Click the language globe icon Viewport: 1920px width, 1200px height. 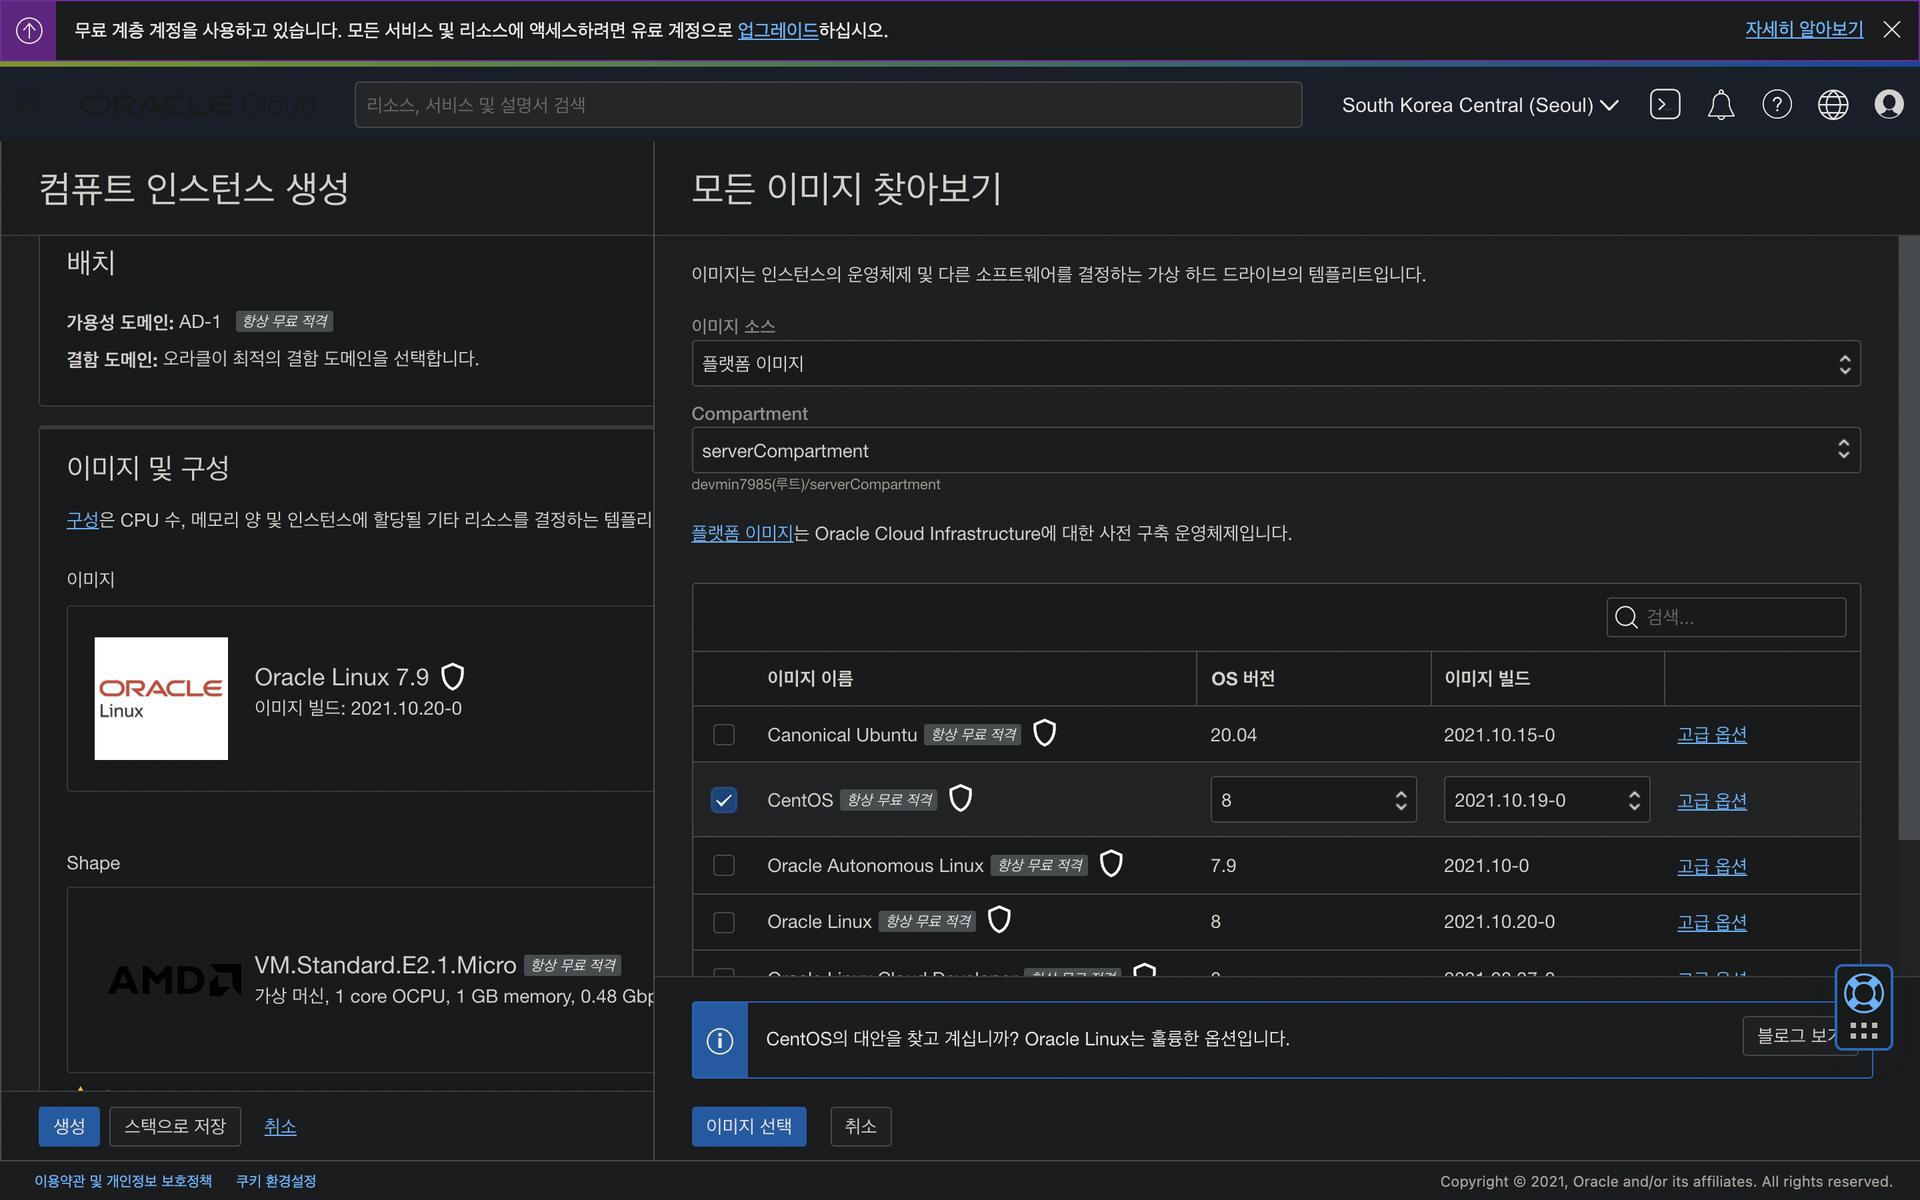[1832, 104]
